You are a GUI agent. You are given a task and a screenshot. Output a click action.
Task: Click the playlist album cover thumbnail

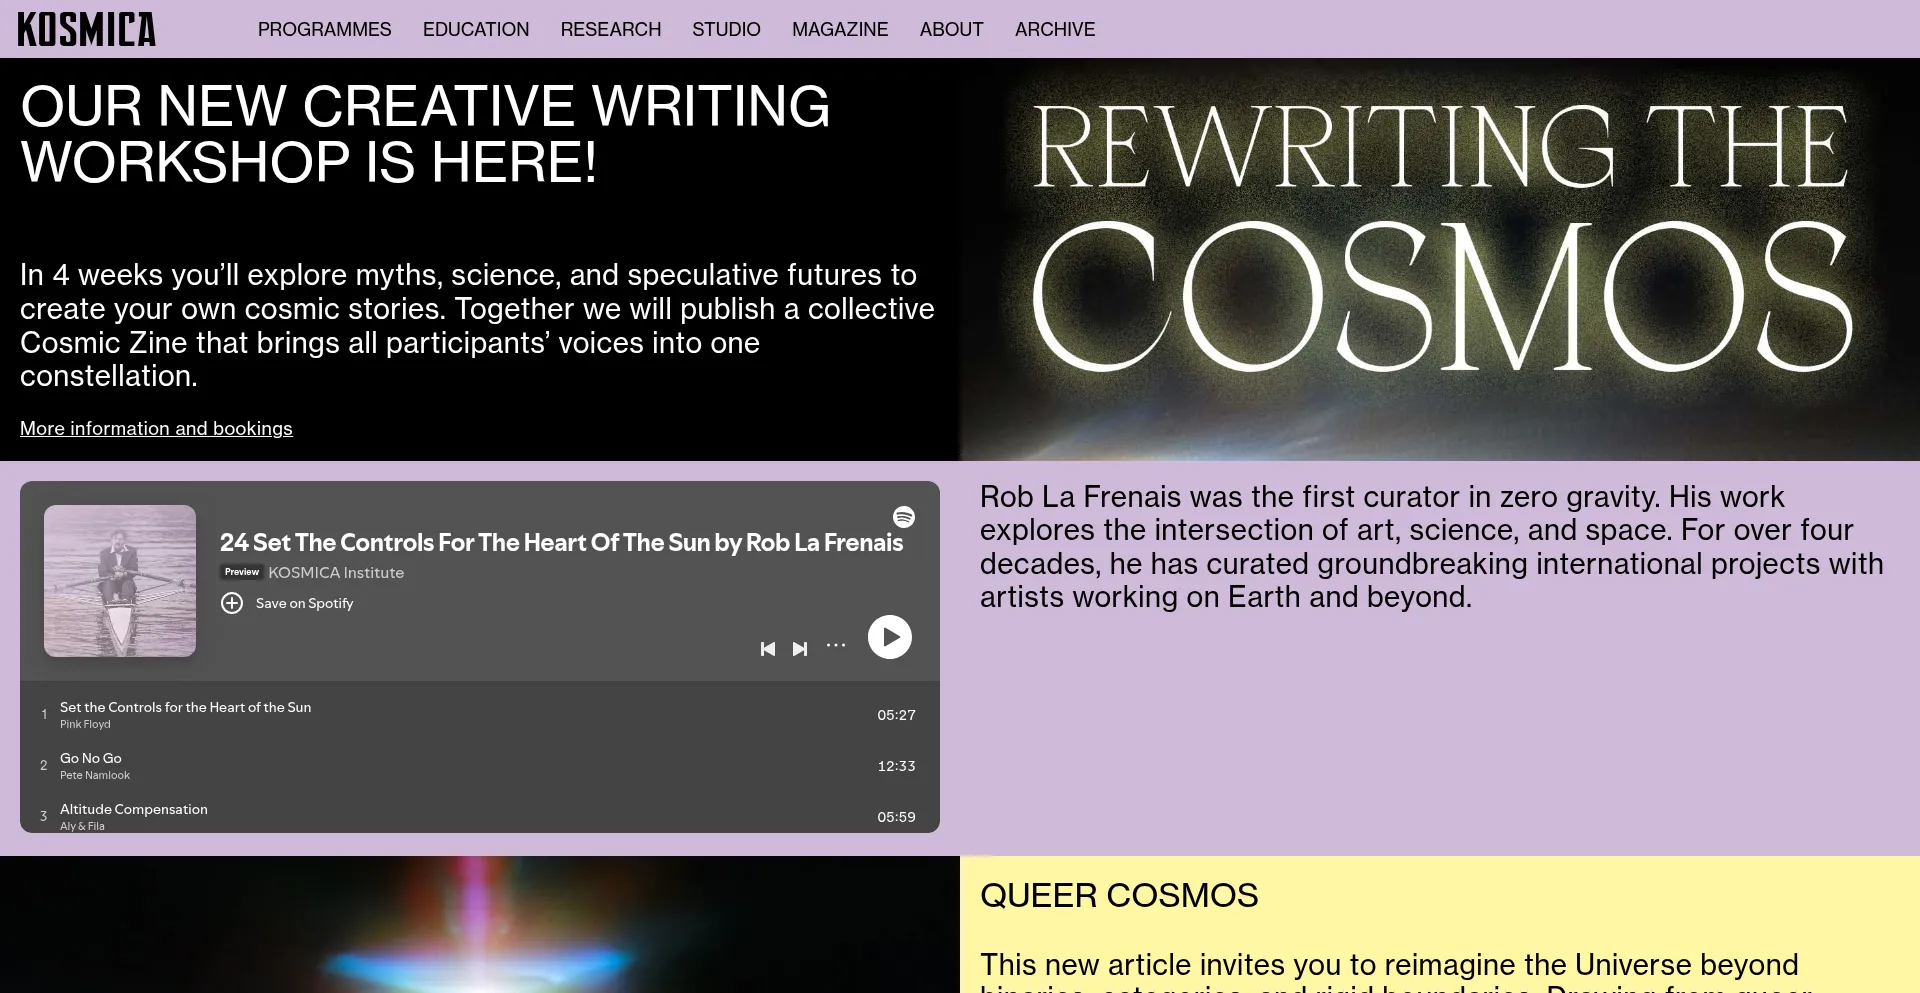120,581
